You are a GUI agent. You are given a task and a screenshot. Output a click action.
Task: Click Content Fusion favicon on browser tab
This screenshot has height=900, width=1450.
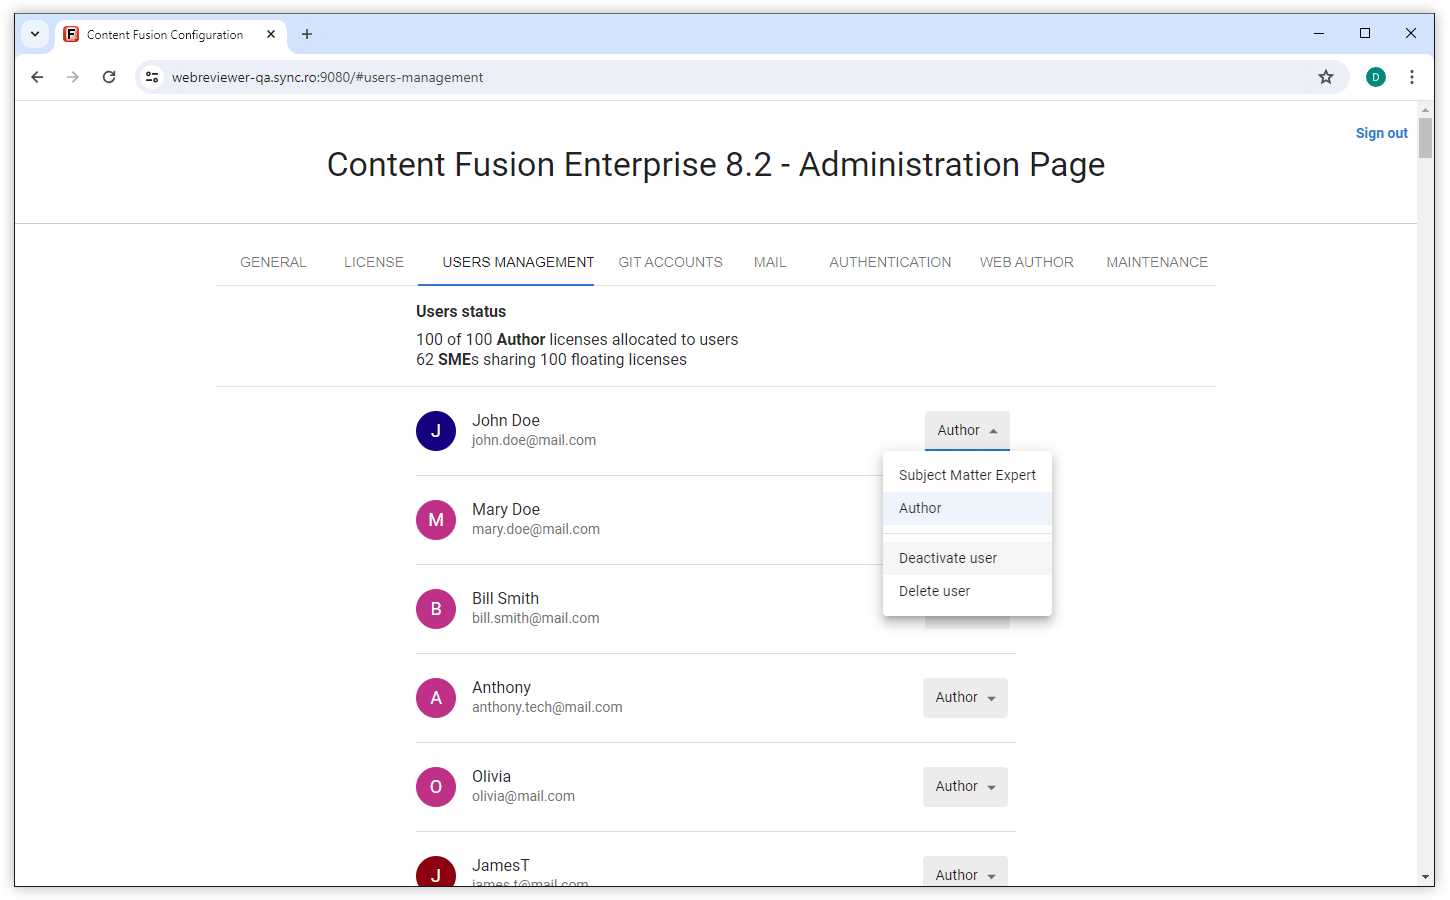pos(71,34)
